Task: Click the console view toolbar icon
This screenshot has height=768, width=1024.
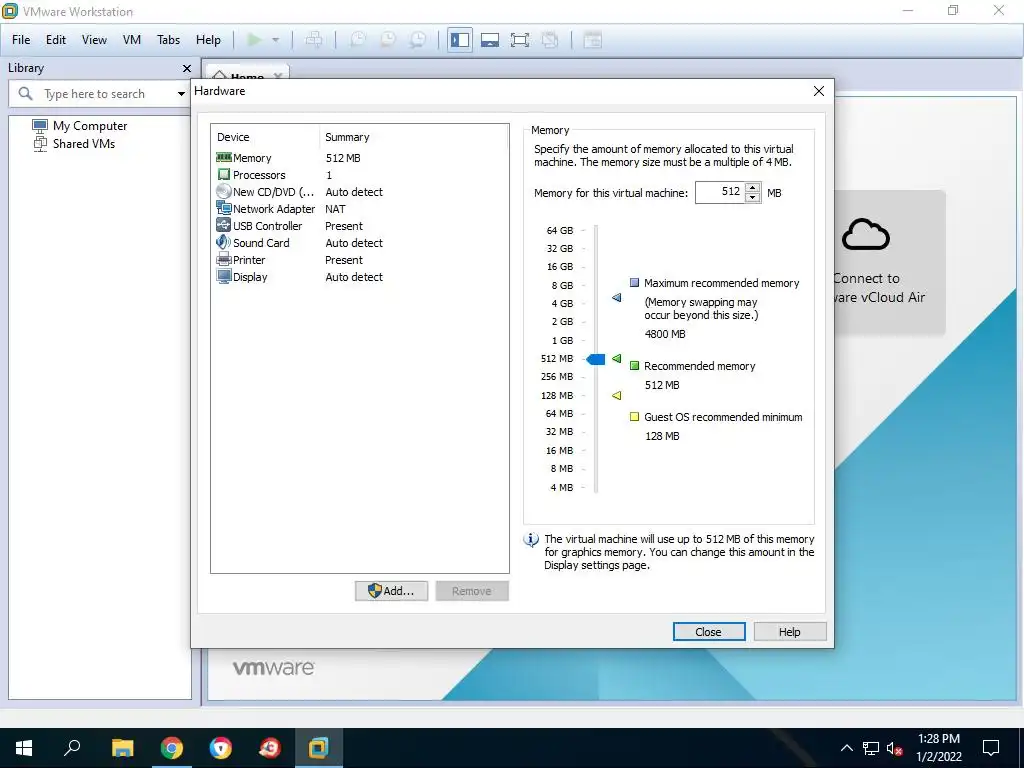Action: [x=592, y=40]
